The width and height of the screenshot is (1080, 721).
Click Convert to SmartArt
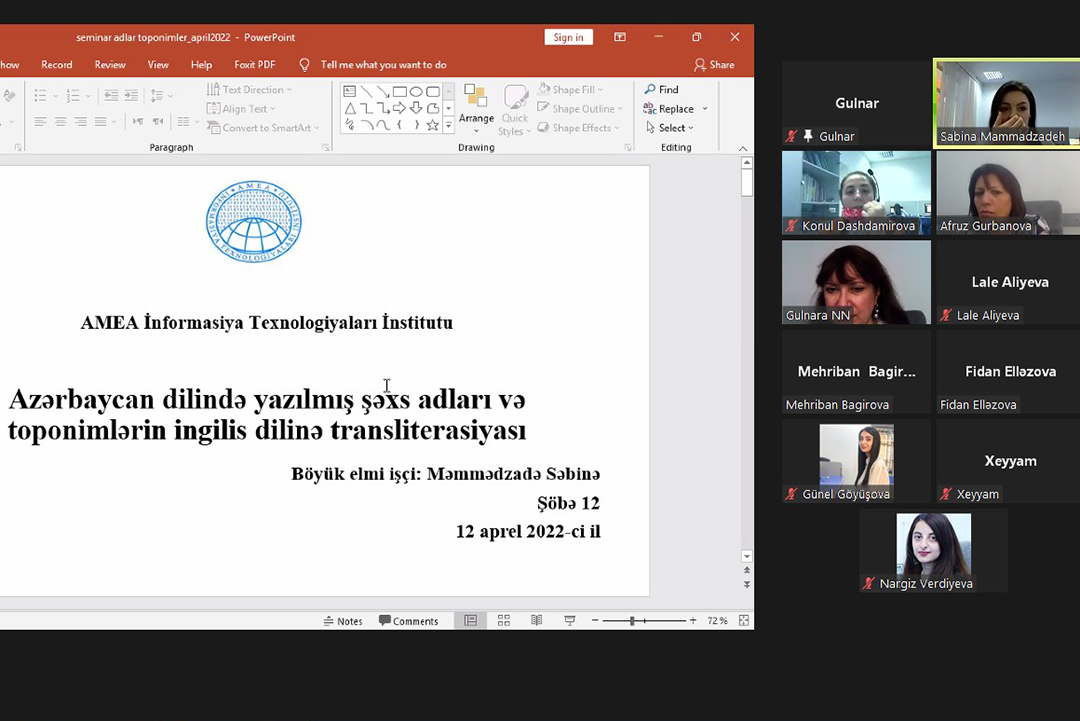[x=263, y=128]
